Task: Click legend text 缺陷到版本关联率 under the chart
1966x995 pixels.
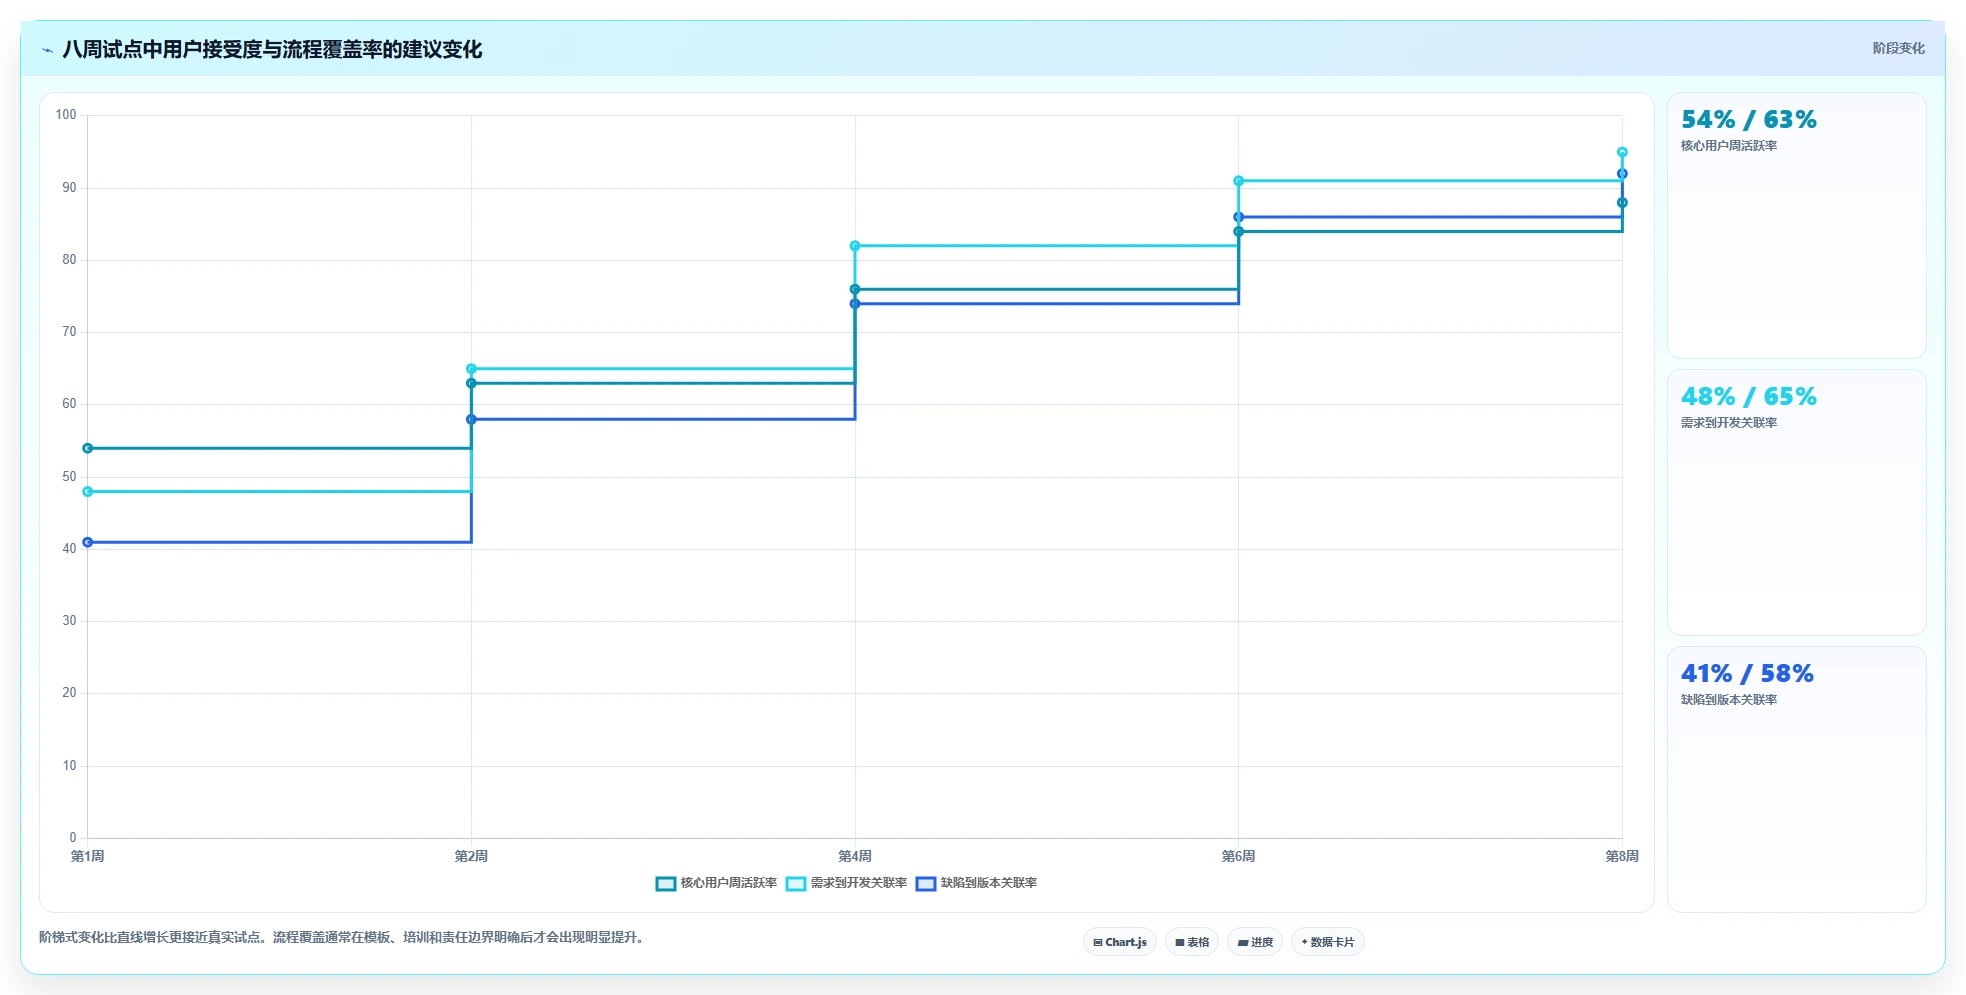Action: point(989,883)
